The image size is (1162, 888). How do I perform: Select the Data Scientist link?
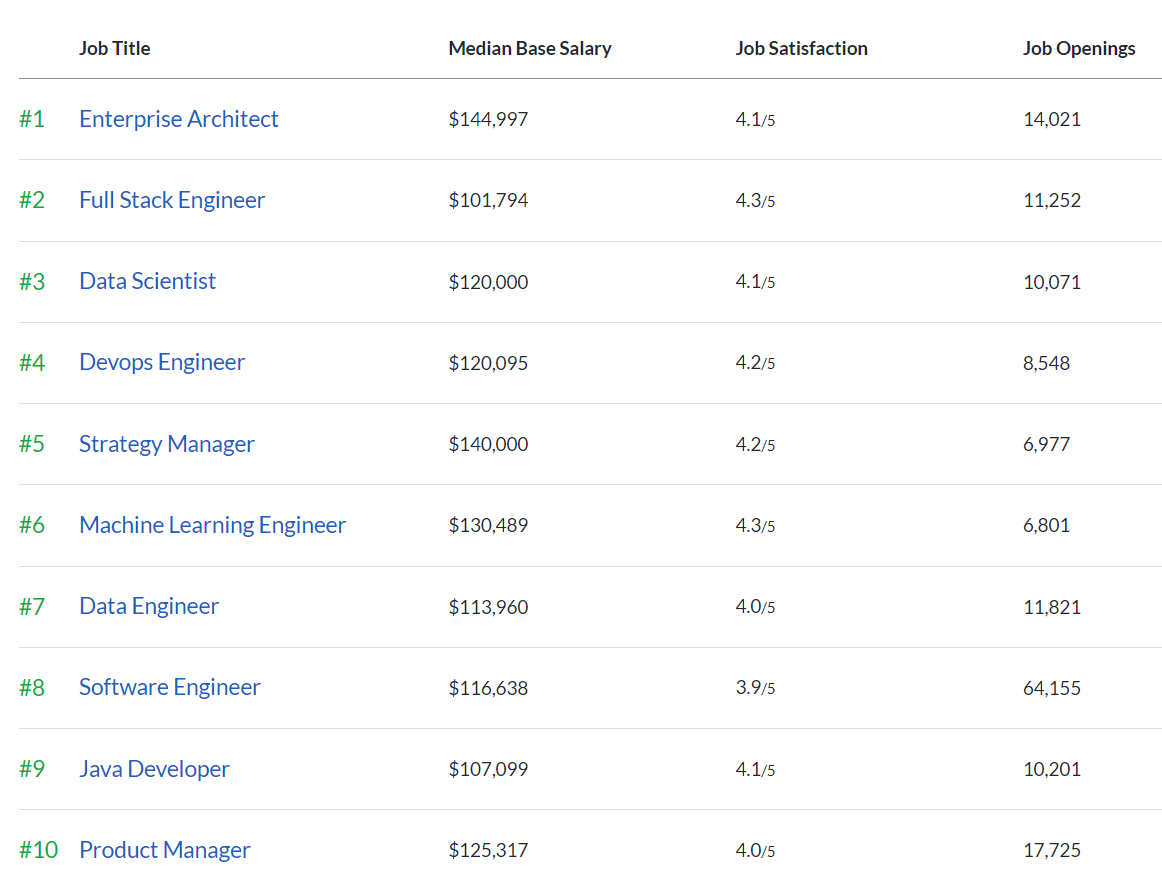coord(147,281)
